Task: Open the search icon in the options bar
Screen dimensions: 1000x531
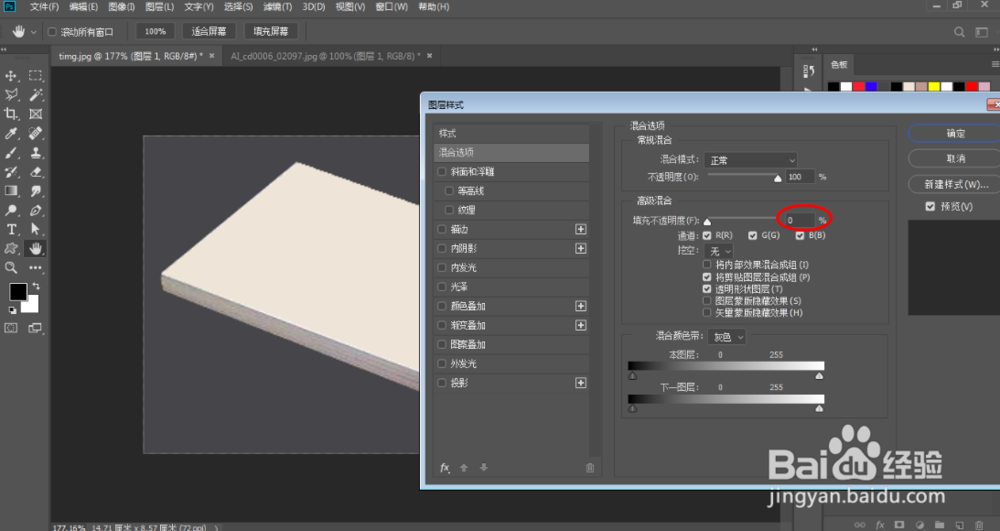Action: click(x=959, y=32)
